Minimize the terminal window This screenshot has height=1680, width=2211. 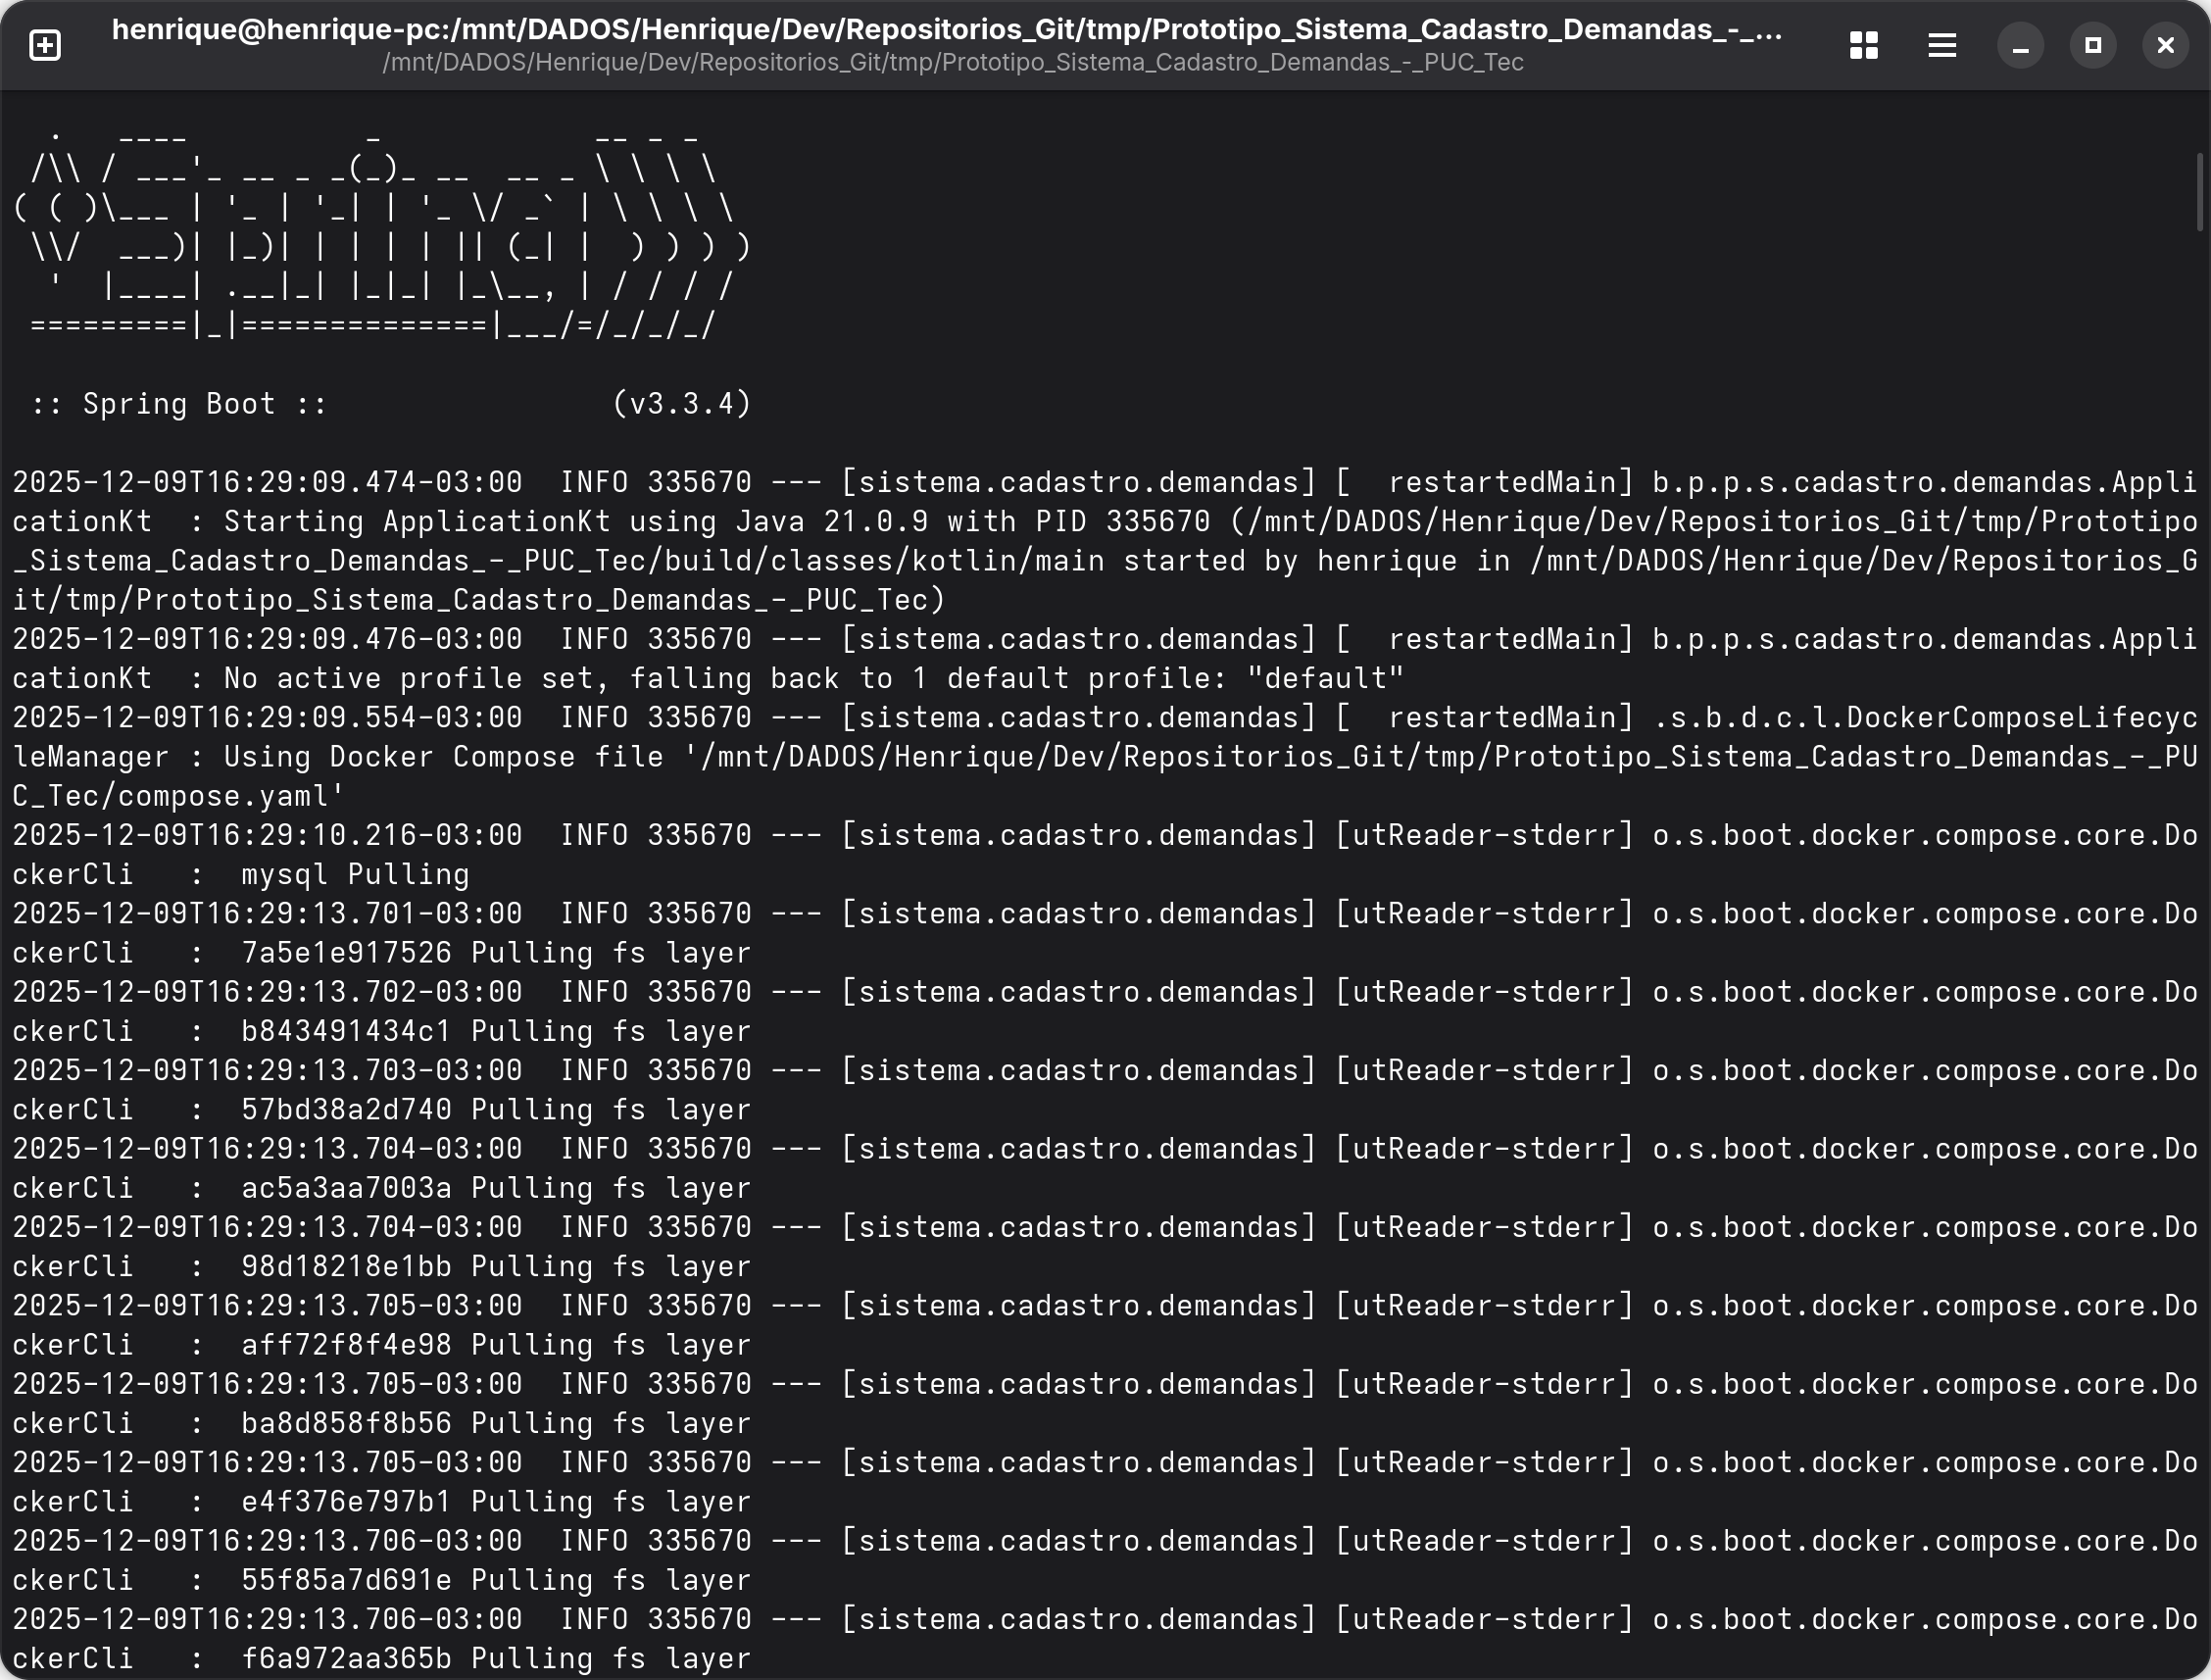tap(2020, 45)
